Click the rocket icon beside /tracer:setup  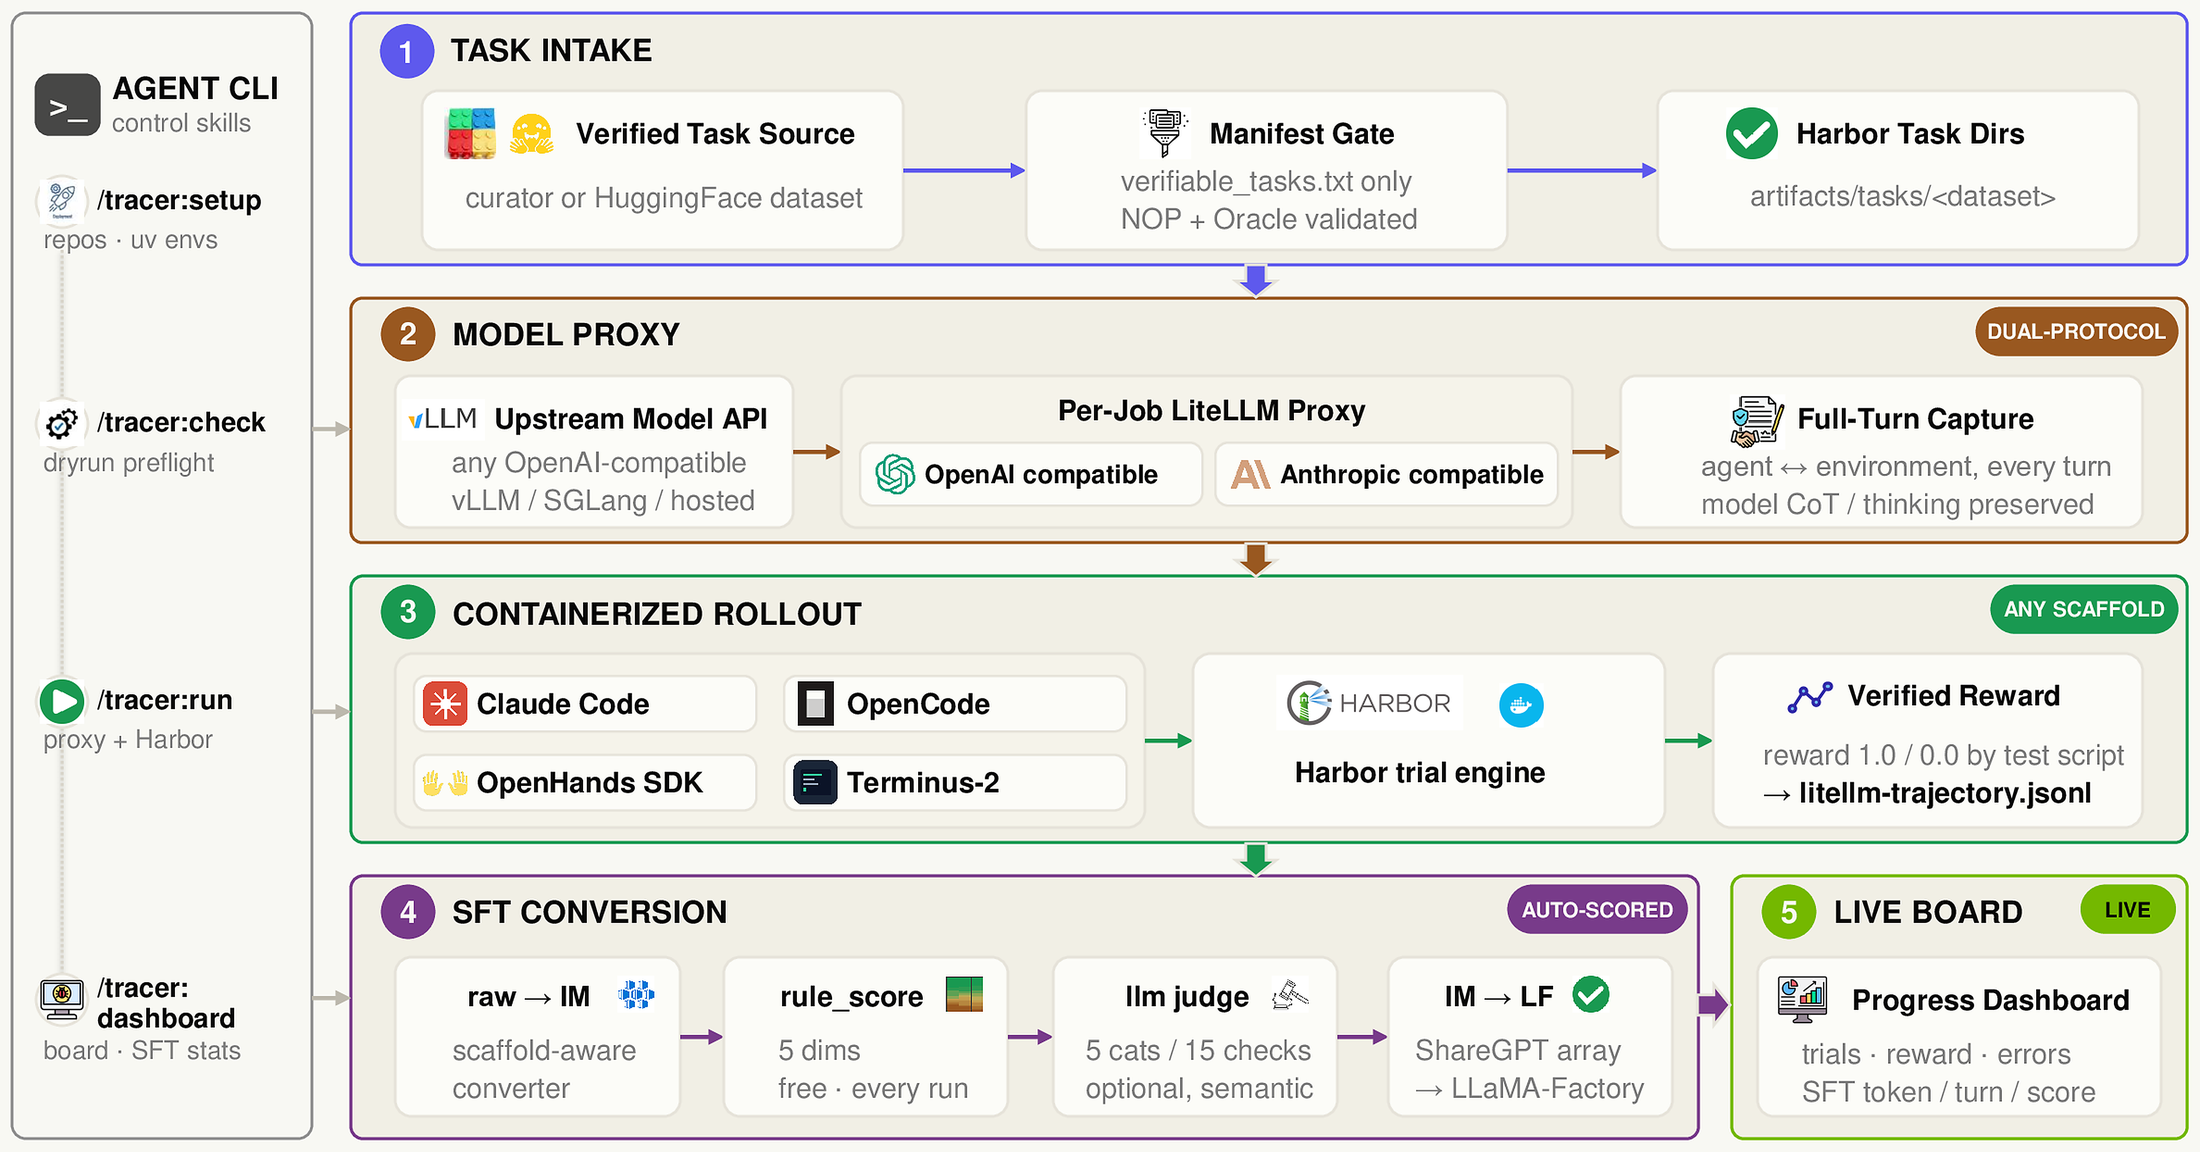[x=62, y=199]
